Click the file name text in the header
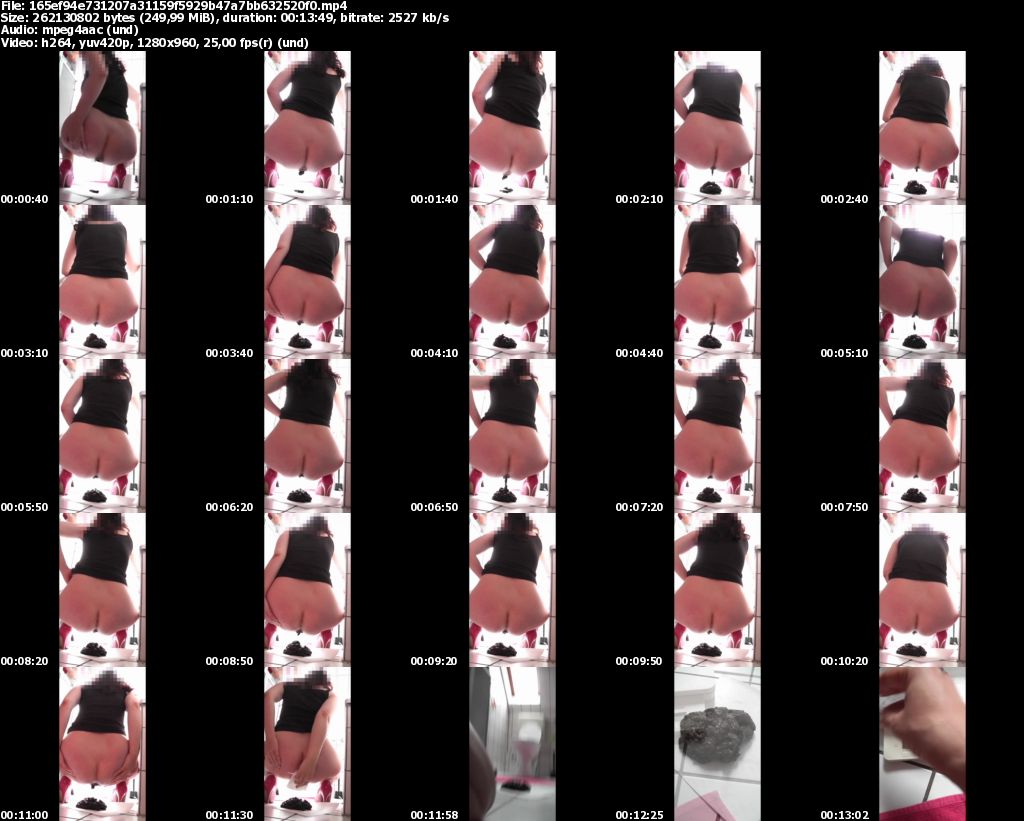This screenshot has height=821, width=1024. coord(173,5)
